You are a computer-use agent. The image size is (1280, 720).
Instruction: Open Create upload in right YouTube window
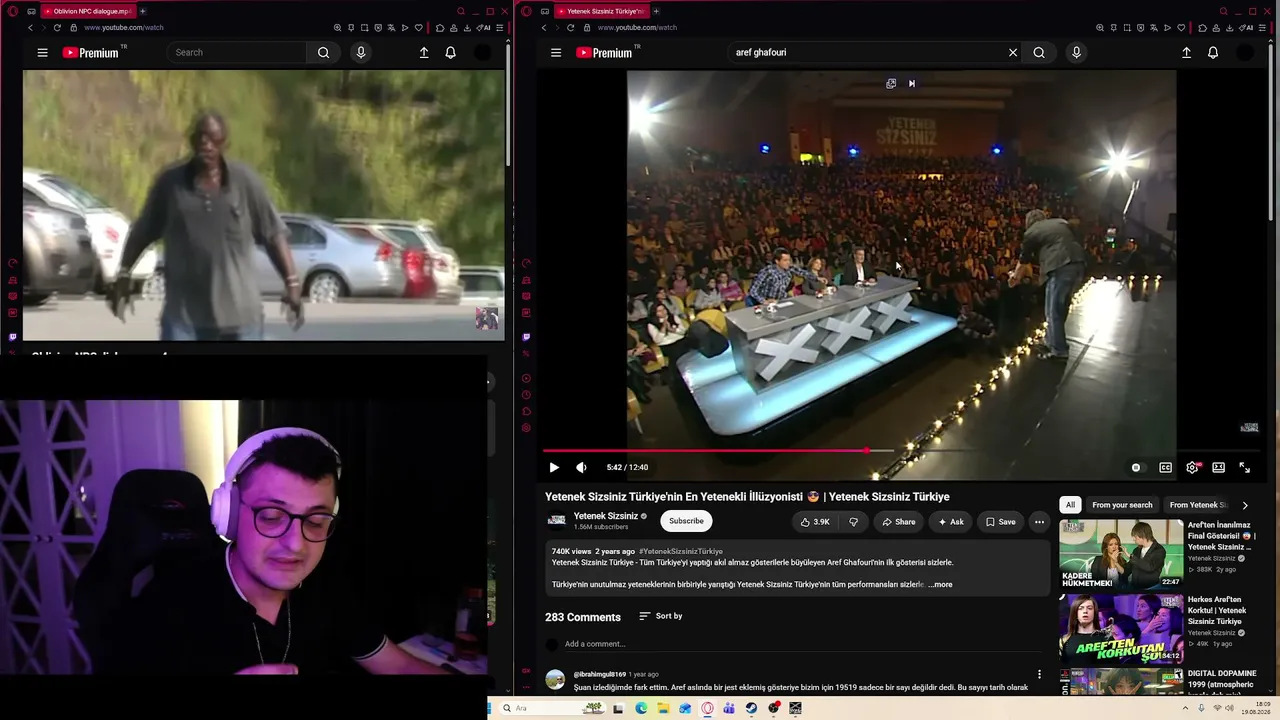pyautogui.click(x=1187, y=53)
